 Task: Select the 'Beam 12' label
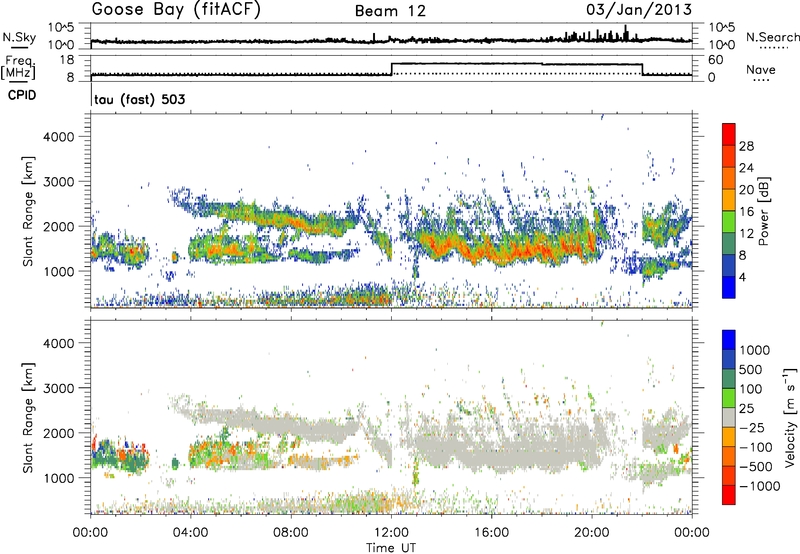pyautogui.click(x=390, y=11)
